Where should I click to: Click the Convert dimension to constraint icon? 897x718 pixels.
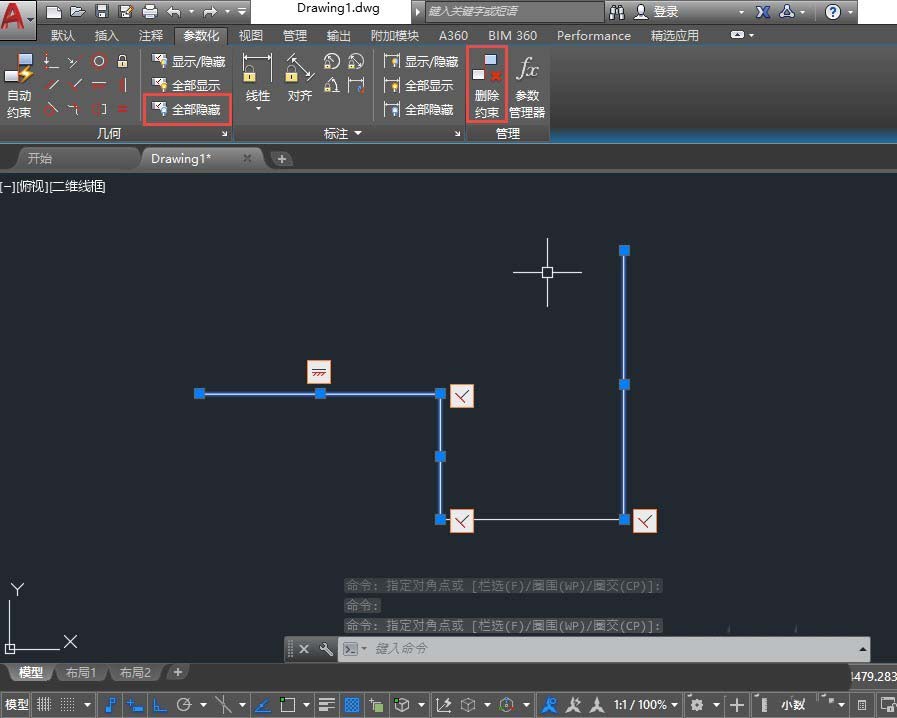(356, 86)
